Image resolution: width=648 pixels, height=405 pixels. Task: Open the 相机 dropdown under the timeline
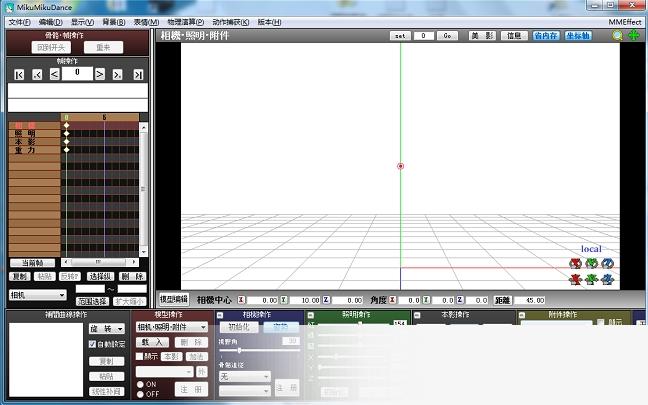click(38, 295)
